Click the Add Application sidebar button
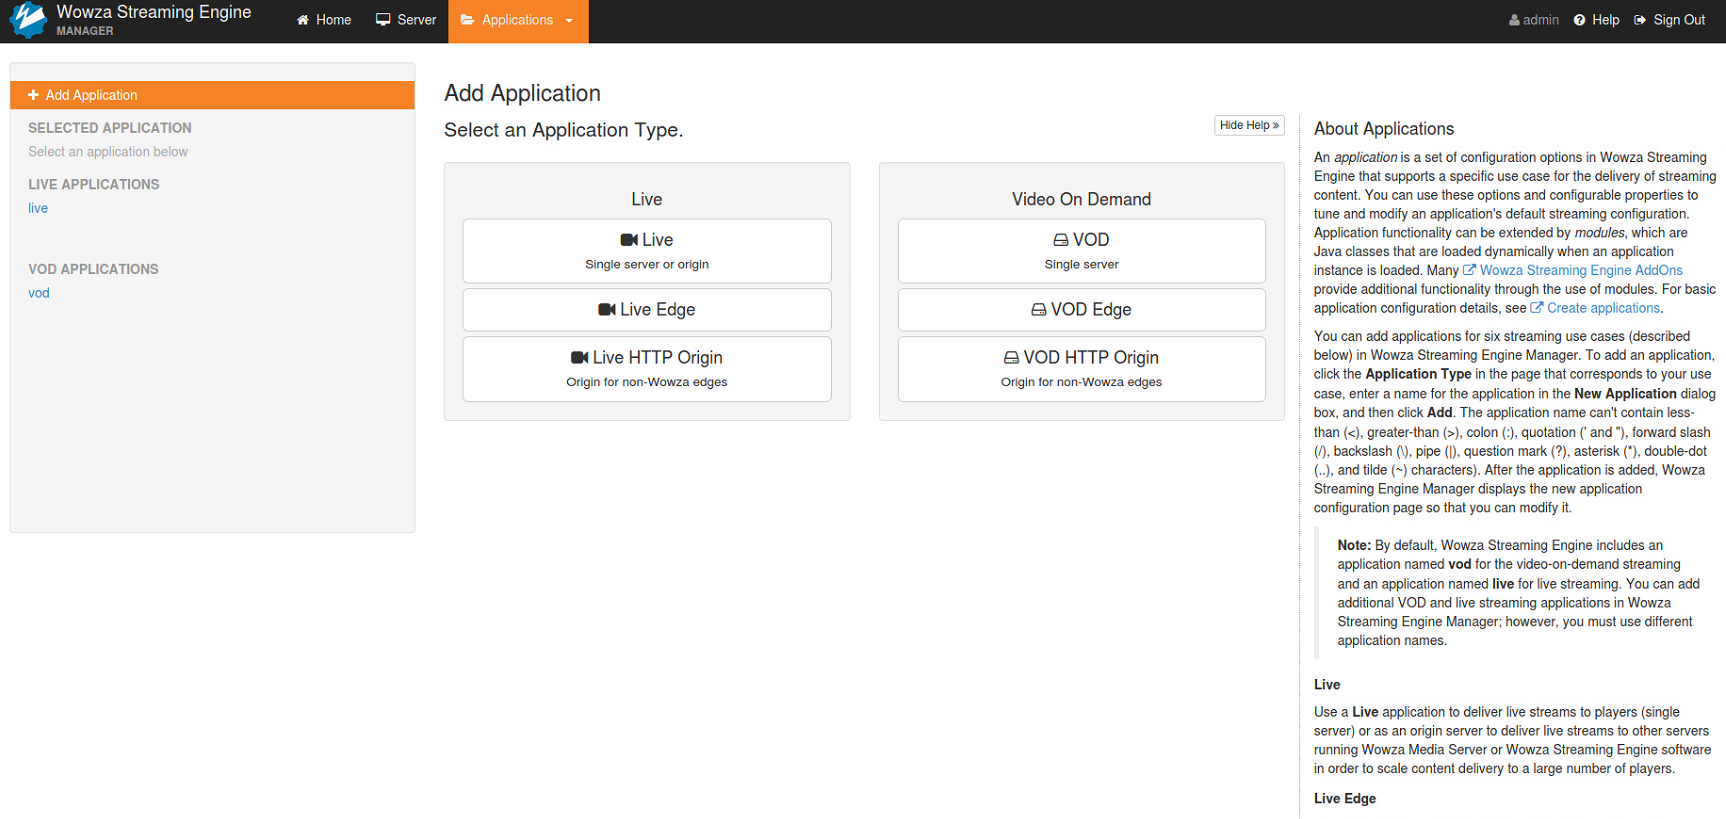 pos(212,95)
